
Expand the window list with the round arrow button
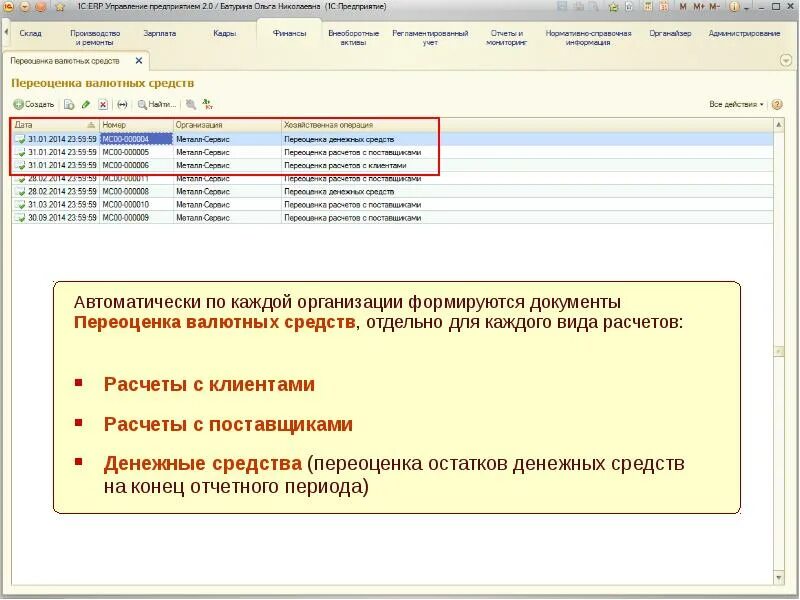pyautogui.click(x=786, y=61)
